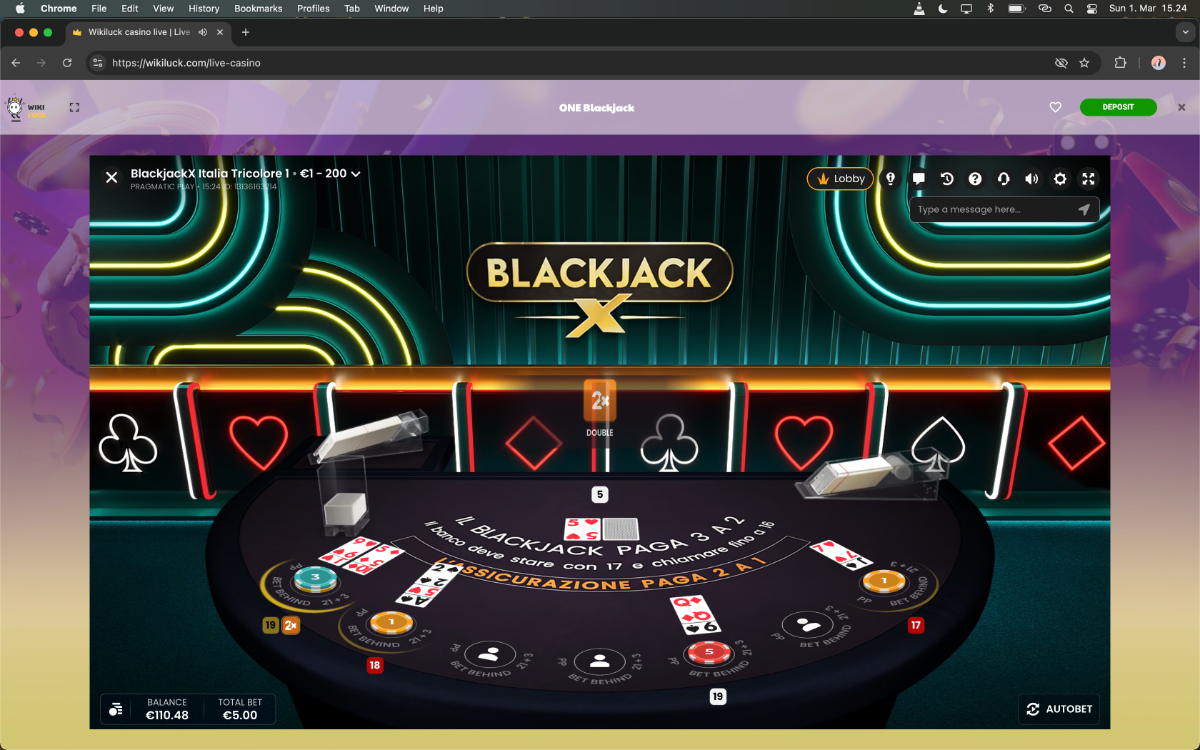This screenshot has width=1200, height=750.
Task: Toggle fullscreen mode in game toolbar
Action: click(1089, 179)
